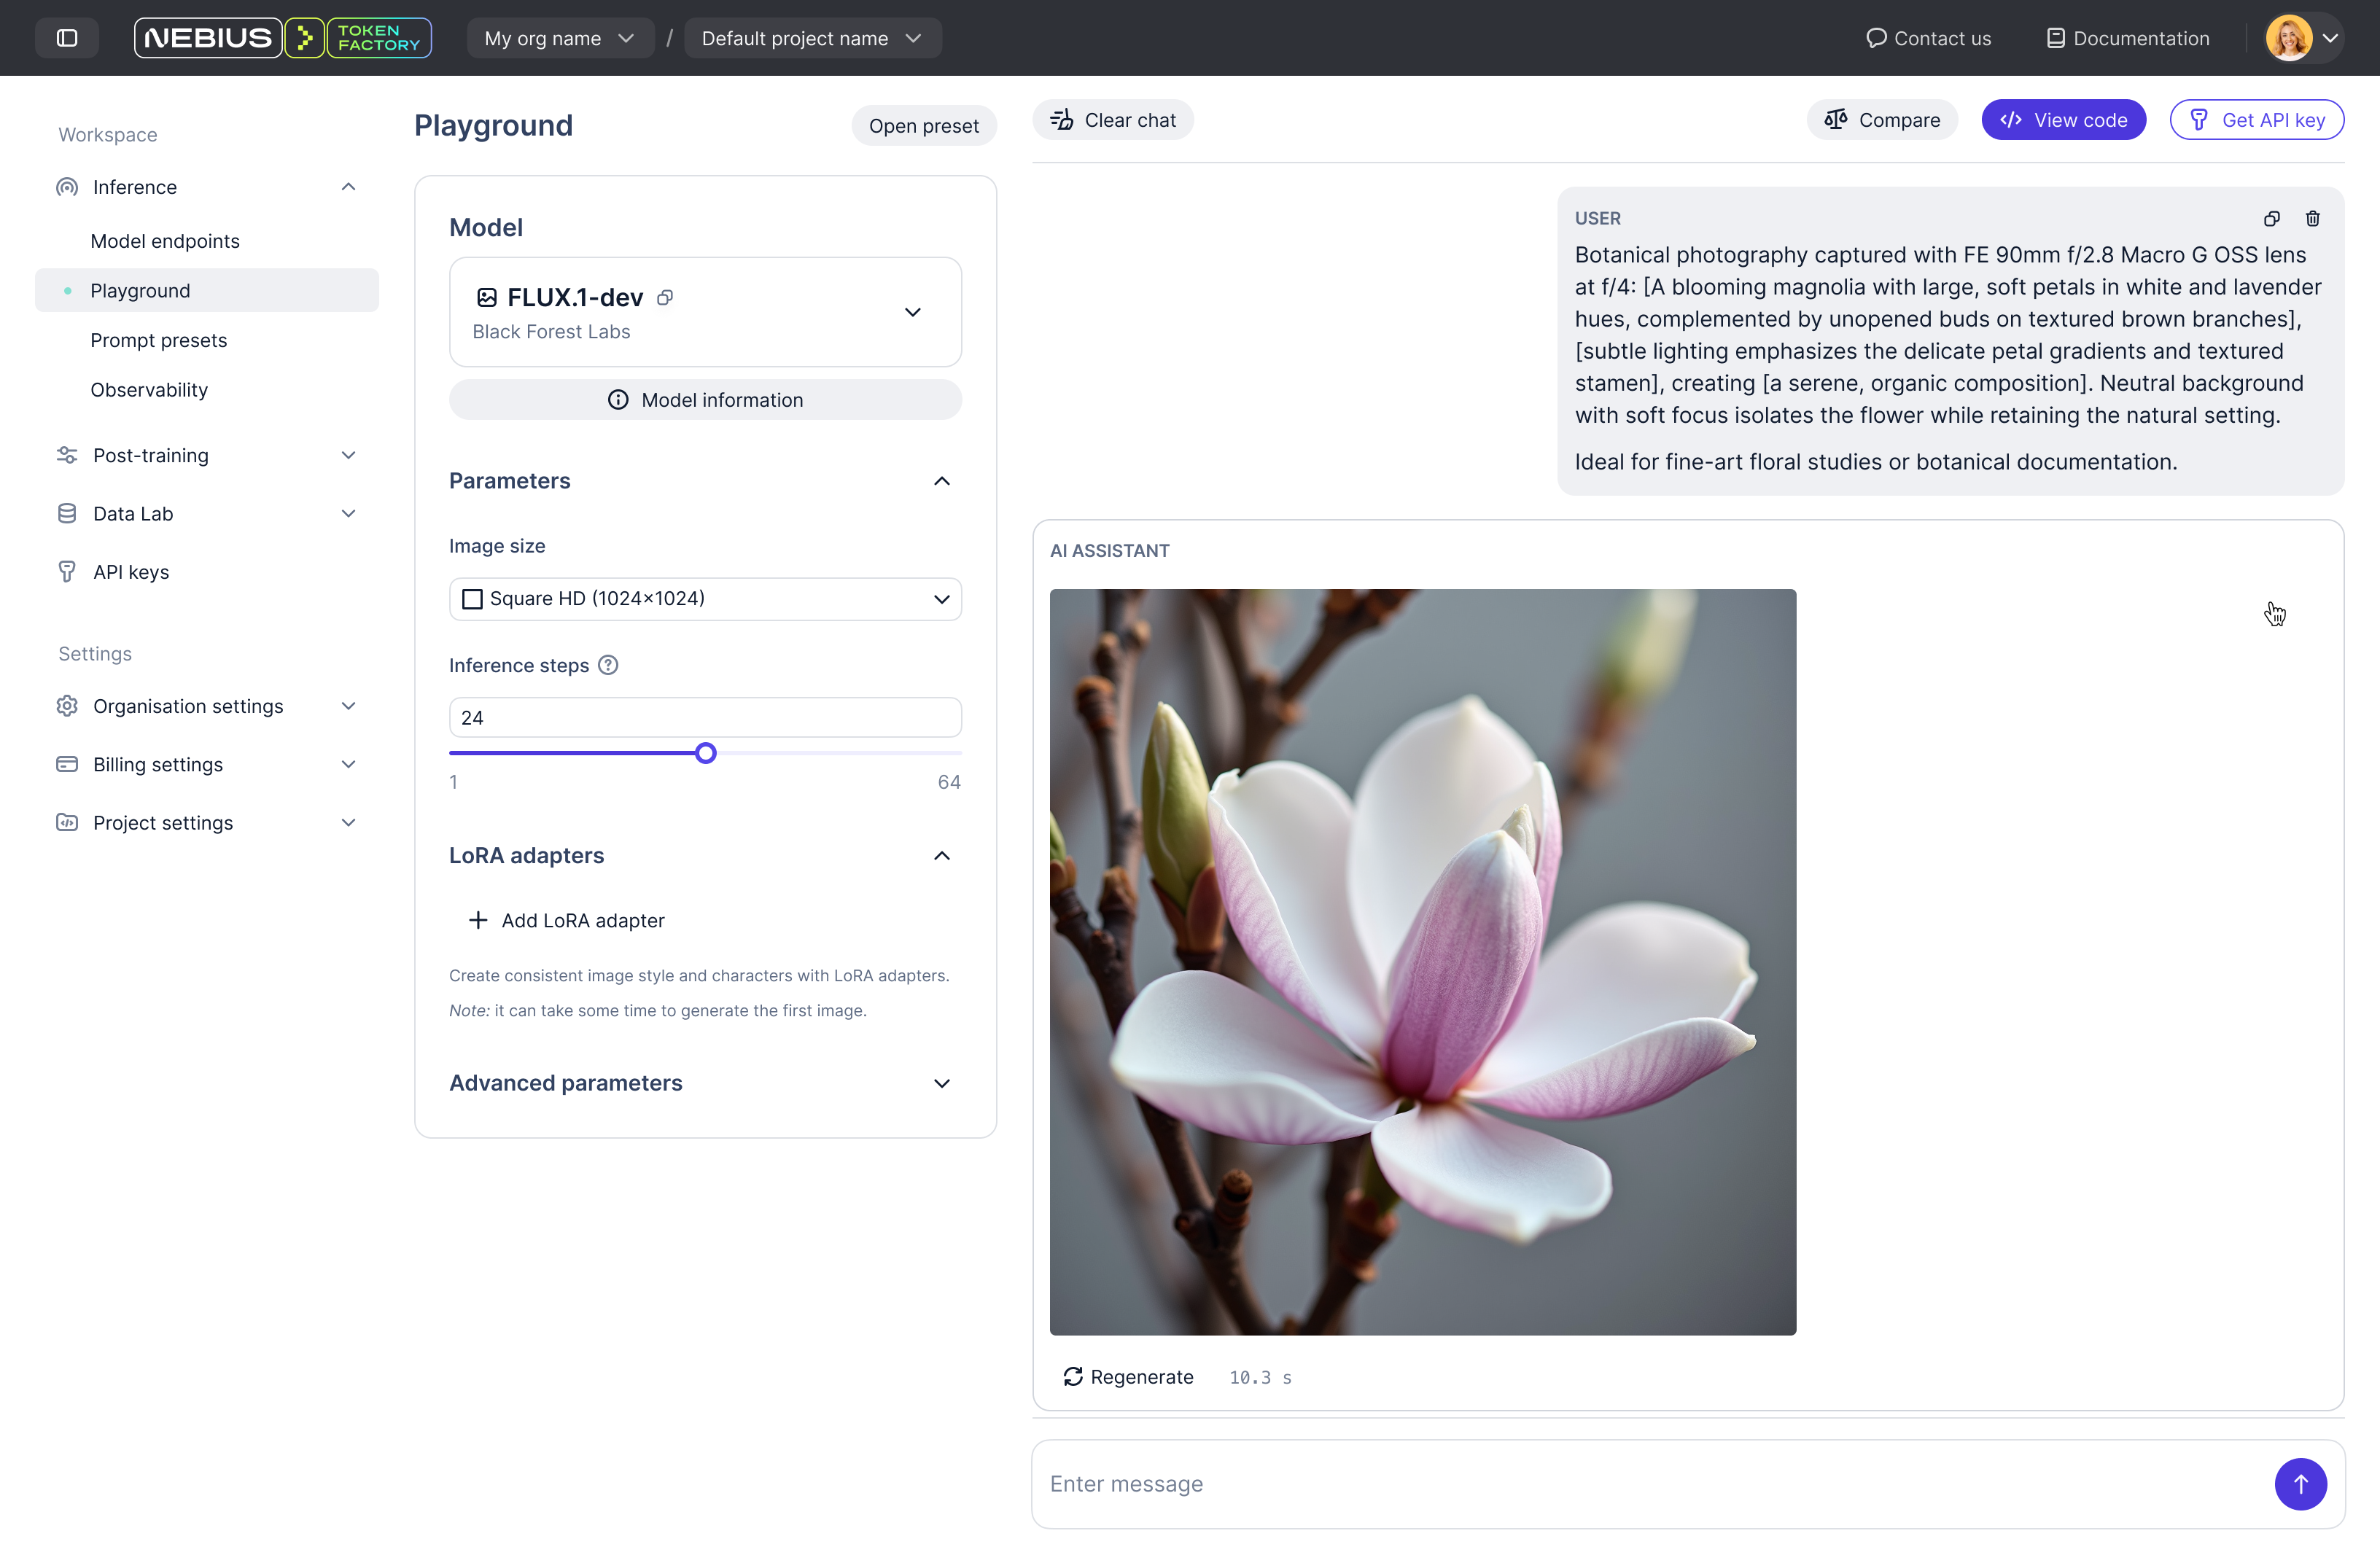Delete the user message trash icon

pos(2313,218)
